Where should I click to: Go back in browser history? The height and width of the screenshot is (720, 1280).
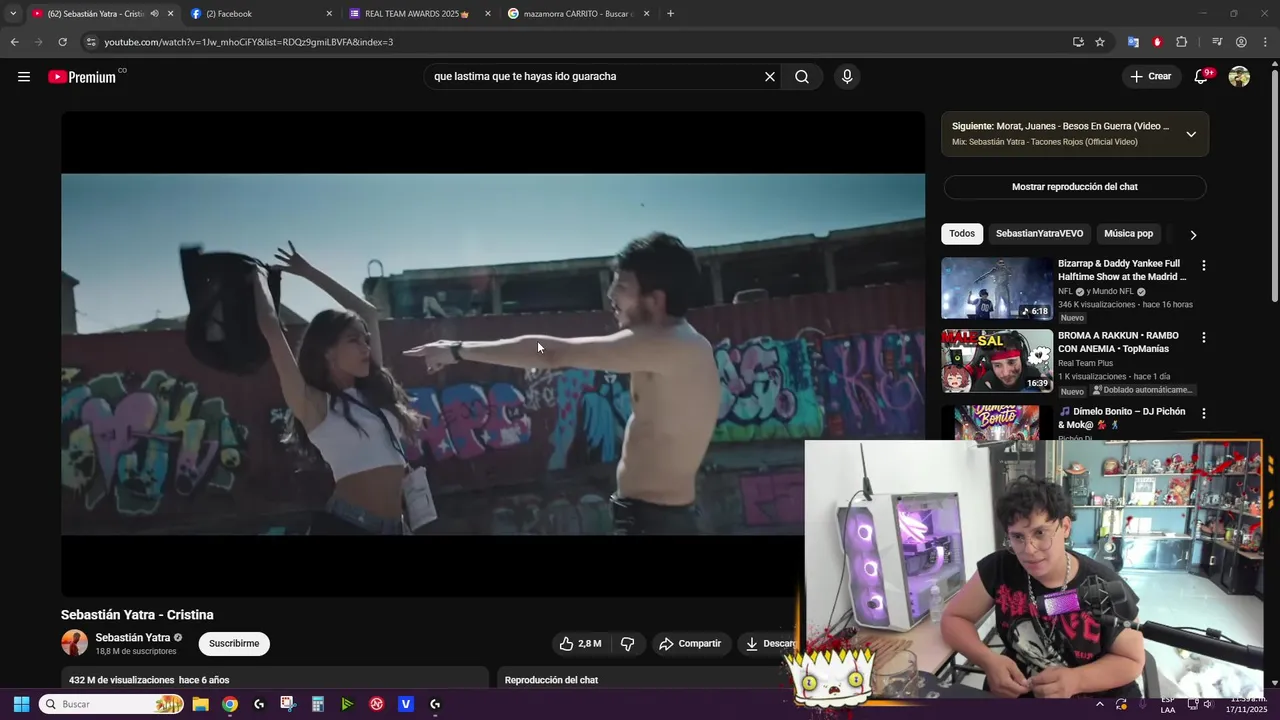[x=14, y=42]
